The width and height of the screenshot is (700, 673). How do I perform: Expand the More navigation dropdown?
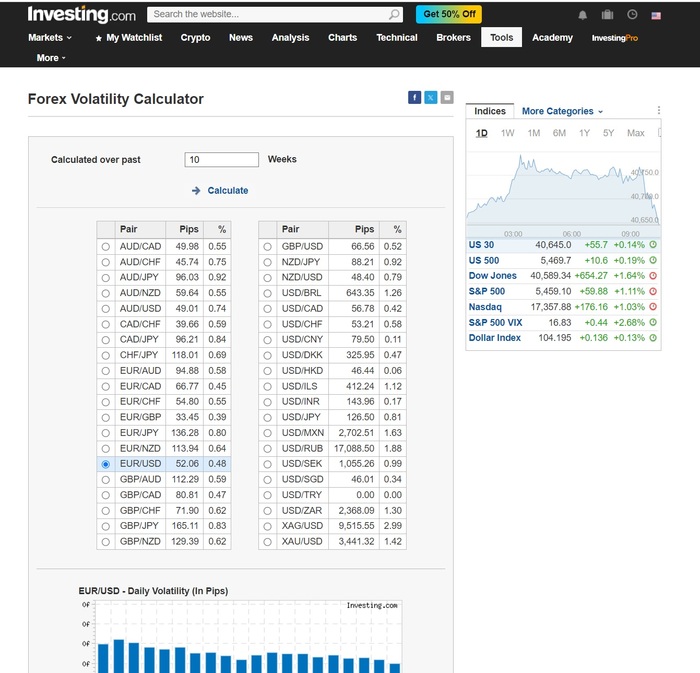(x=51, y=58)
